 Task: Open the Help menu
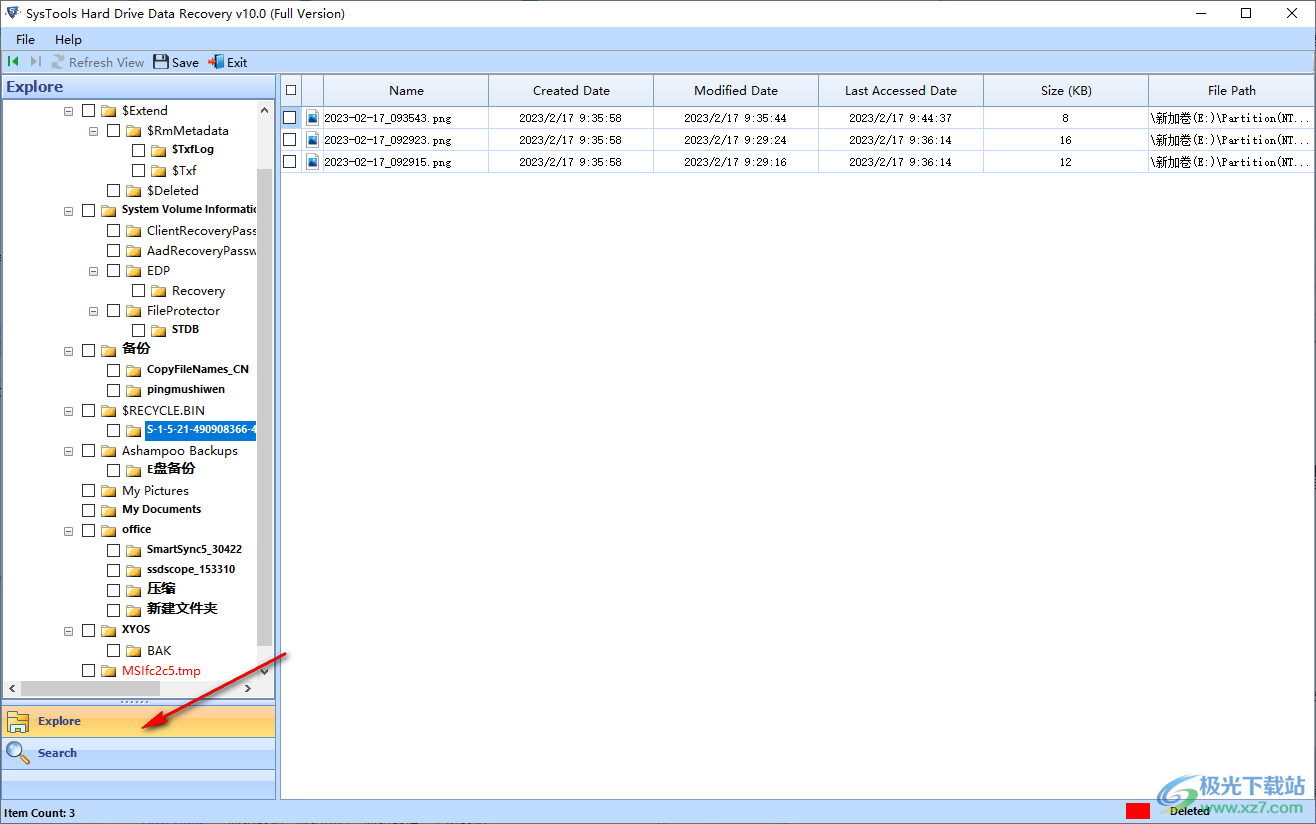pyautogui.click(x=69, y=39)
